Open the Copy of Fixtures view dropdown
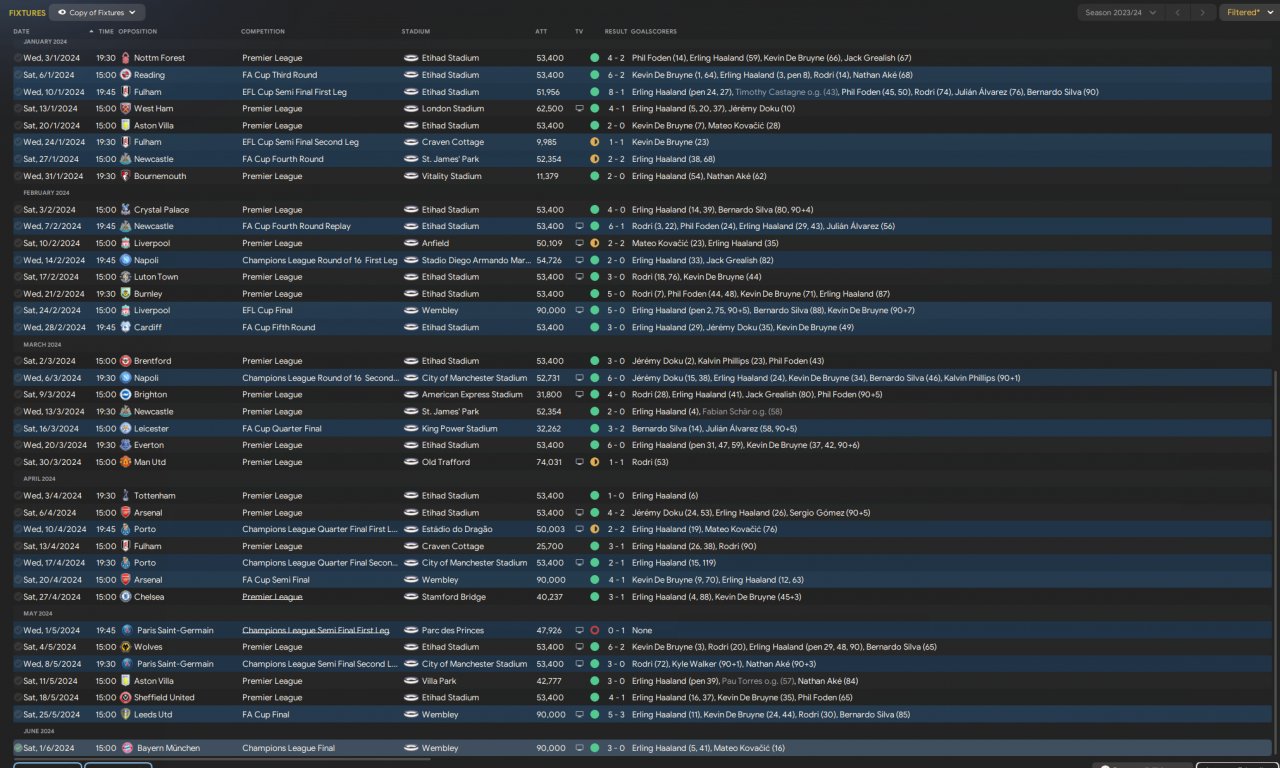Viewport: 1280px width, 768px height. click(96, 13)
